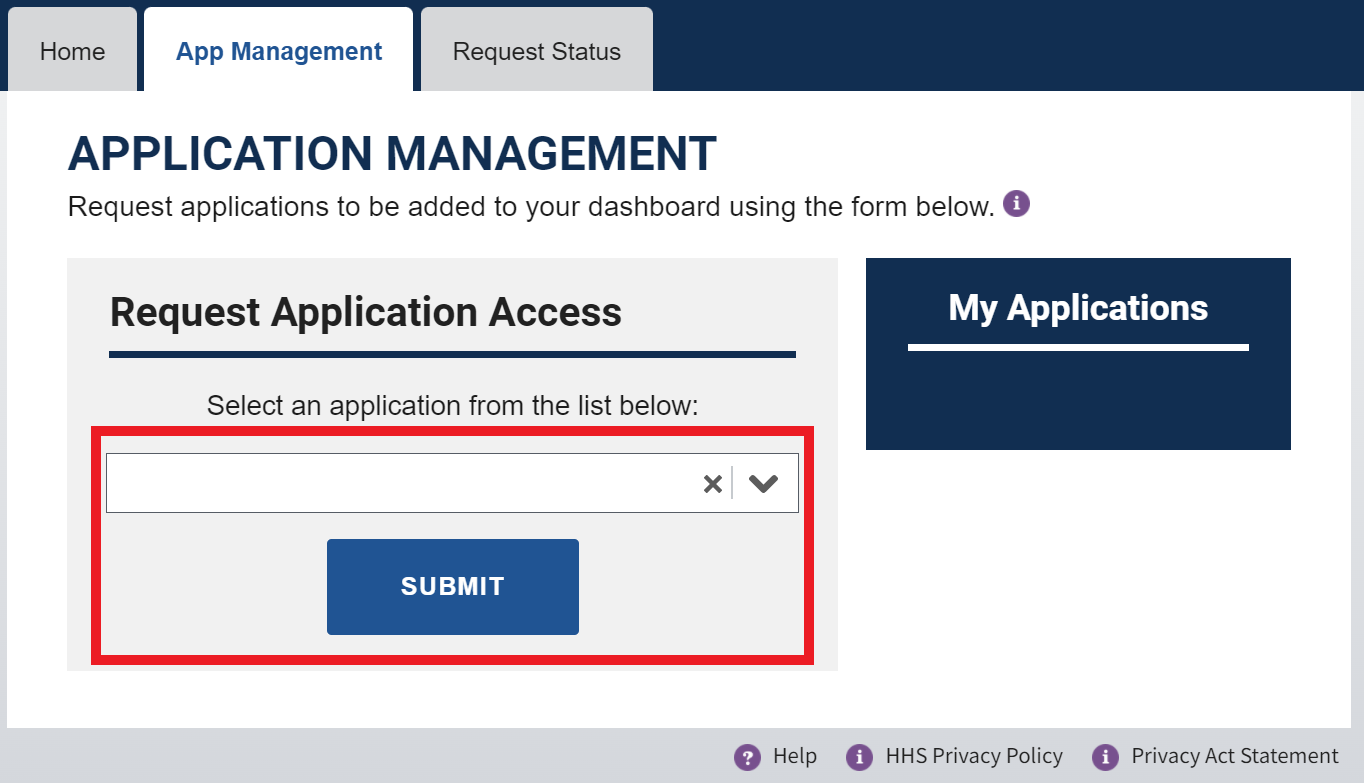Click the "Request applications to be added" description text
Image resolution: width=1364 pixels, height=783 pixels.
pos(530,207)
